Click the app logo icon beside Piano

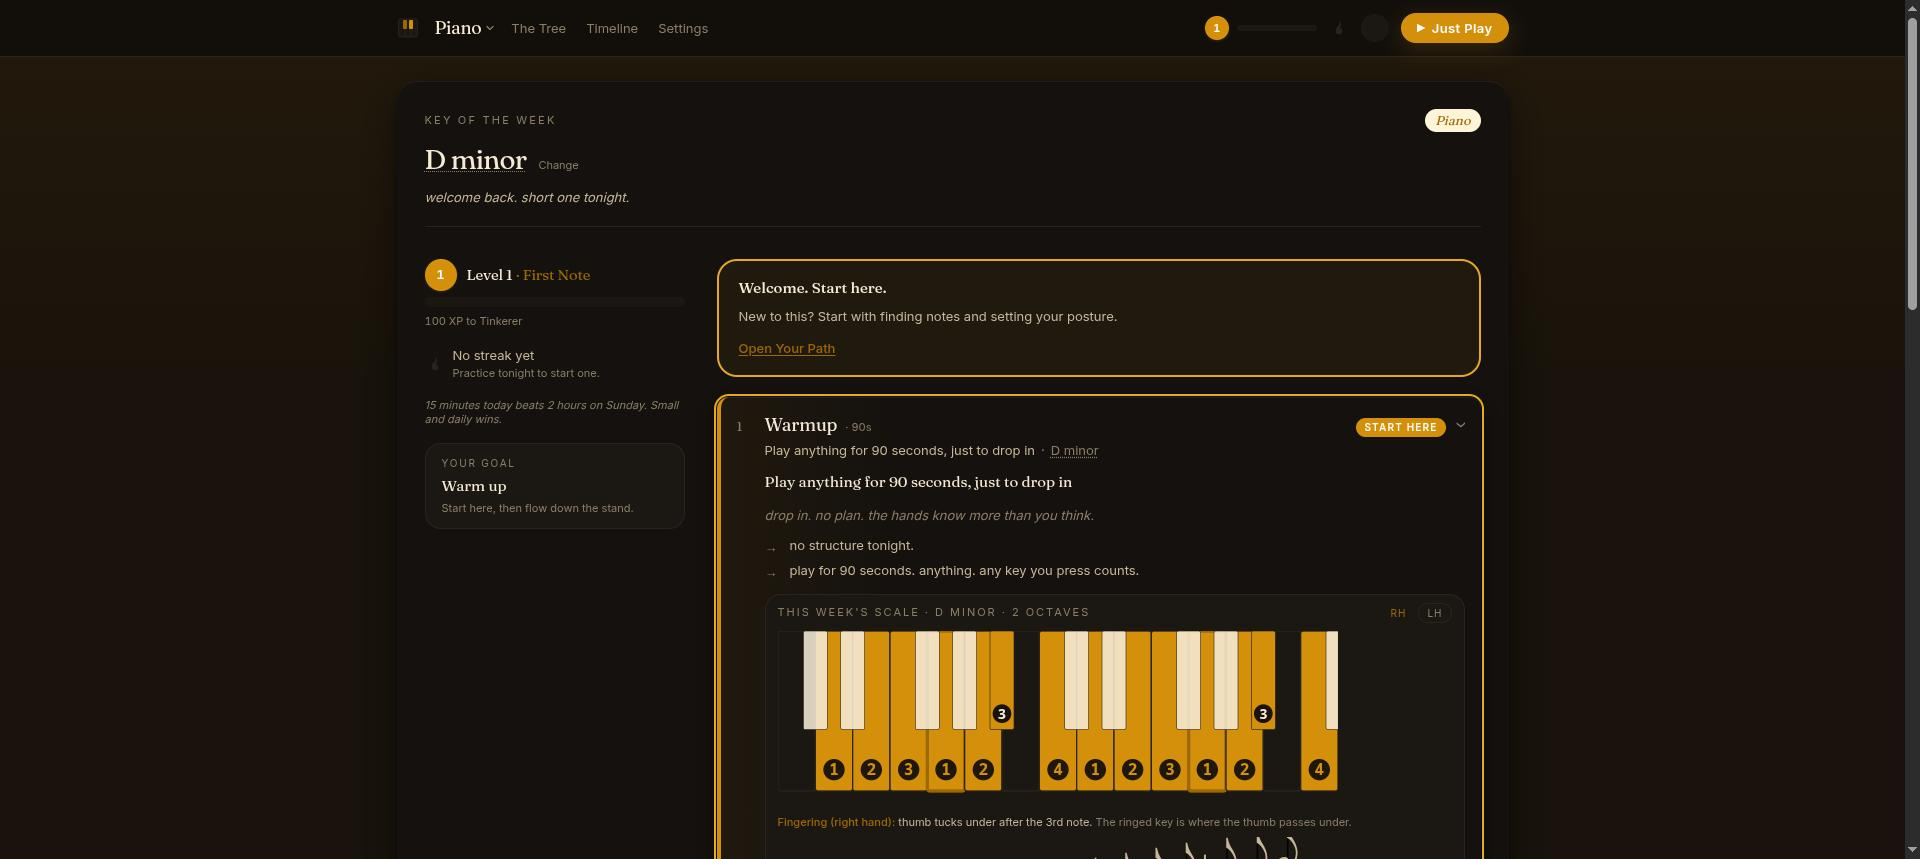[407, 27]
